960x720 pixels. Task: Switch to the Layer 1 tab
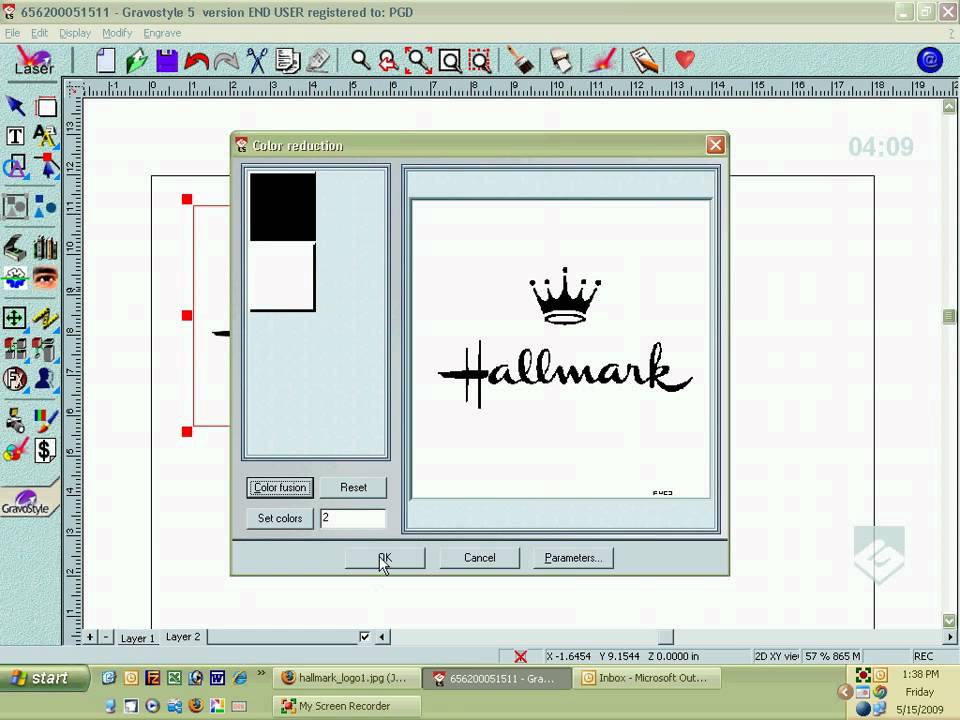[x=138, y=638]
